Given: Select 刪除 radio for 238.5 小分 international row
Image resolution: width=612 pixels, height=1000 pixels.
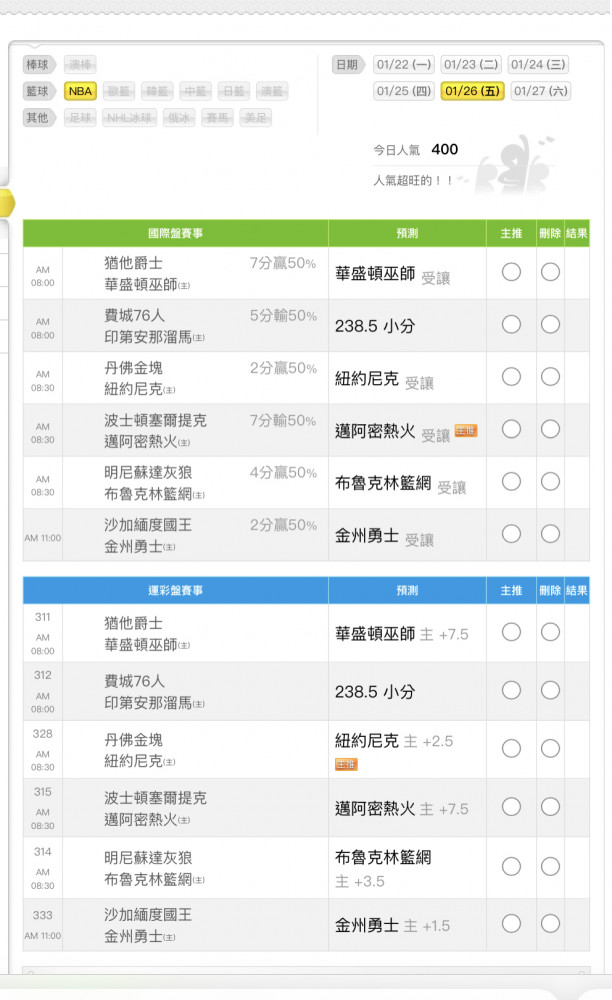Looking at the screenshot, I should click(x=550, y=324).
